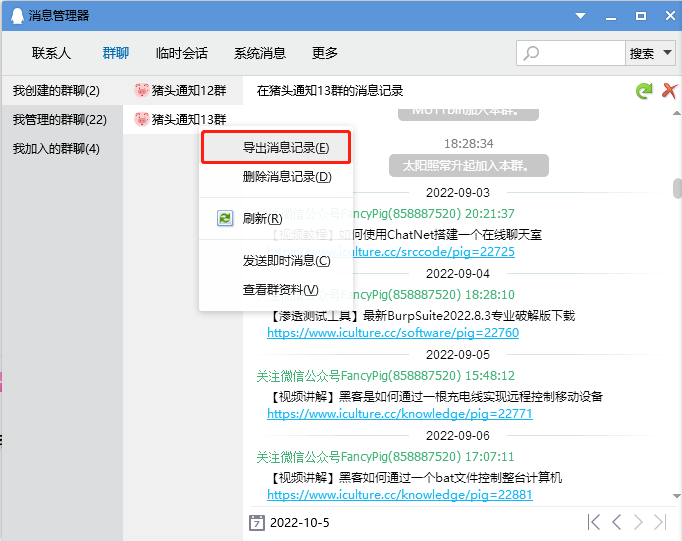Go to the 系统消息 tab
This screenshot has height=541, width=682.
coord(260,53)
